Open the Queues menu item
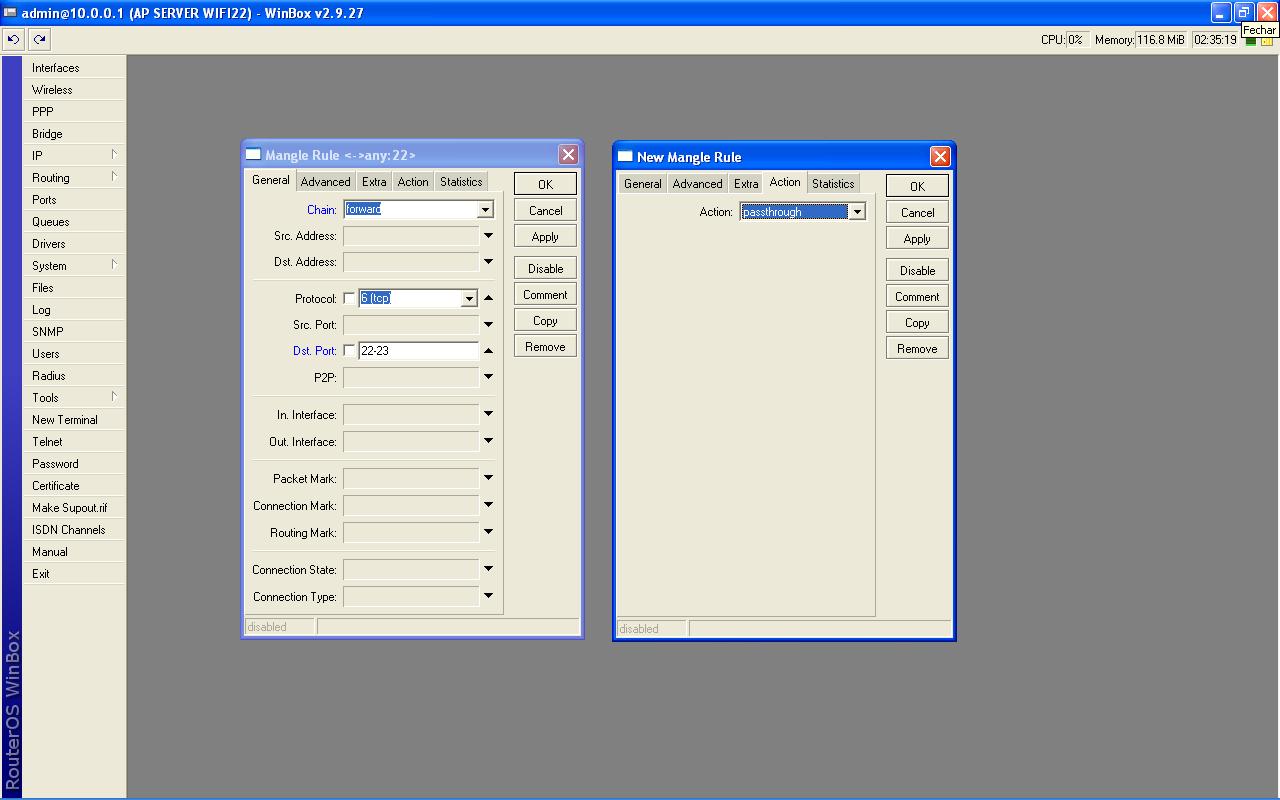Viewport: 1280px width, 800px height. 75,222
